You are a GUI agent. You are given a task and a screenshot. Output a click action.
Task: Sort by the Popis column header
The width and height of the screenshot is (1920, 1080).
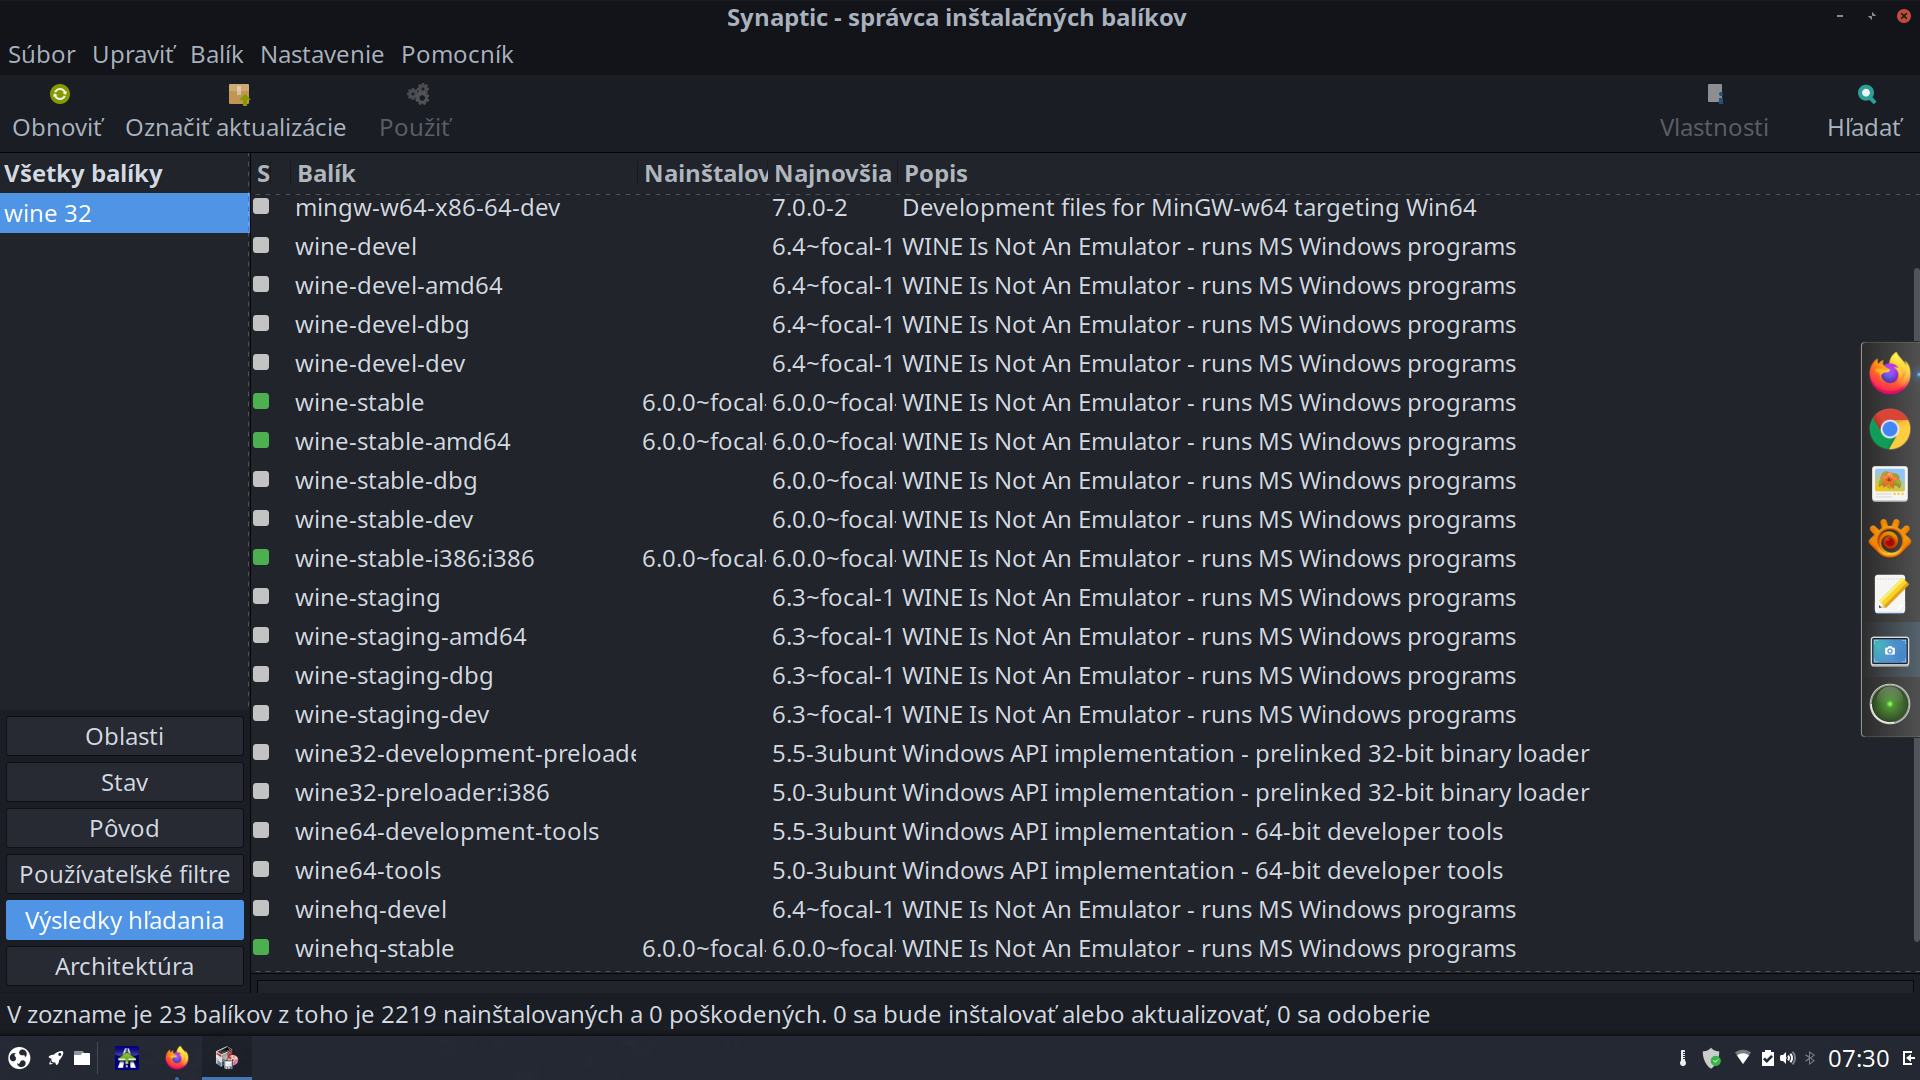pyautogui.click(x=935, y=174)
